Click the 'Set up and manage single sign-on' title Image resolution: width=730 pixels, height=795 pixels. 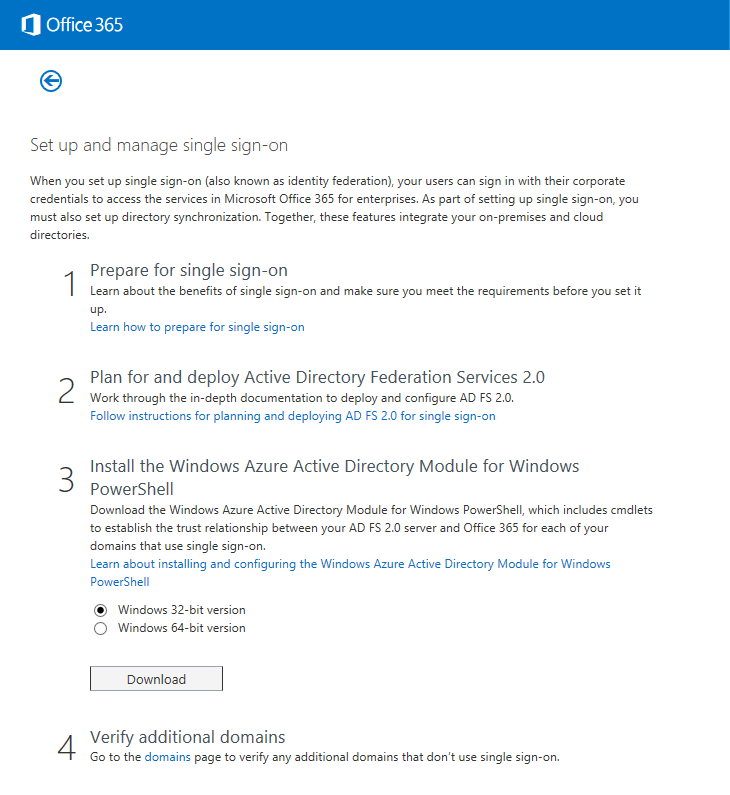(159, 145)
